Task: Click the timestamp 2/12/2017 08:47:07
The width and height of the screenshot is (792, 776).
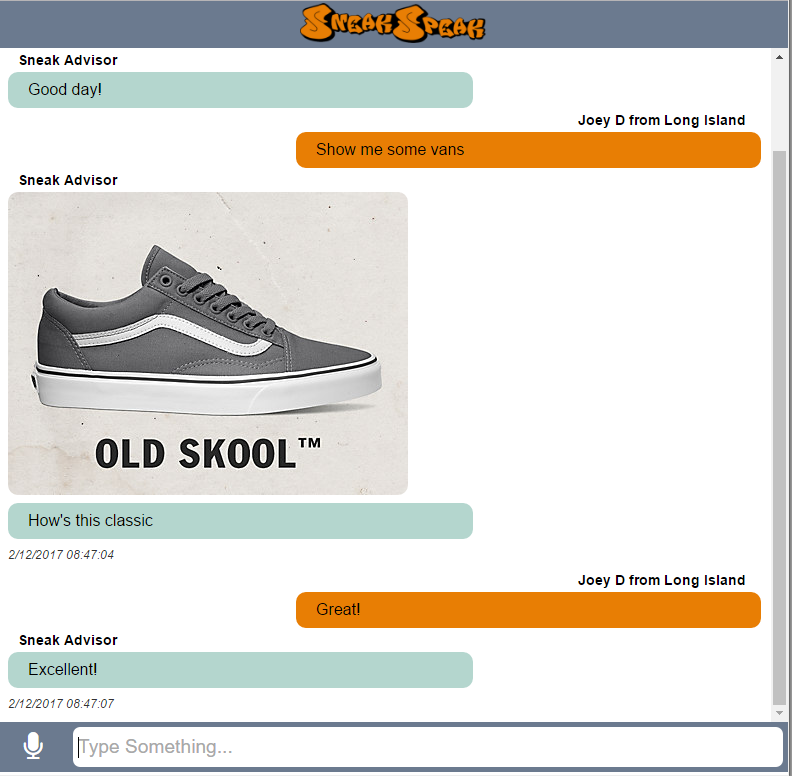Action: click(61, 704)
